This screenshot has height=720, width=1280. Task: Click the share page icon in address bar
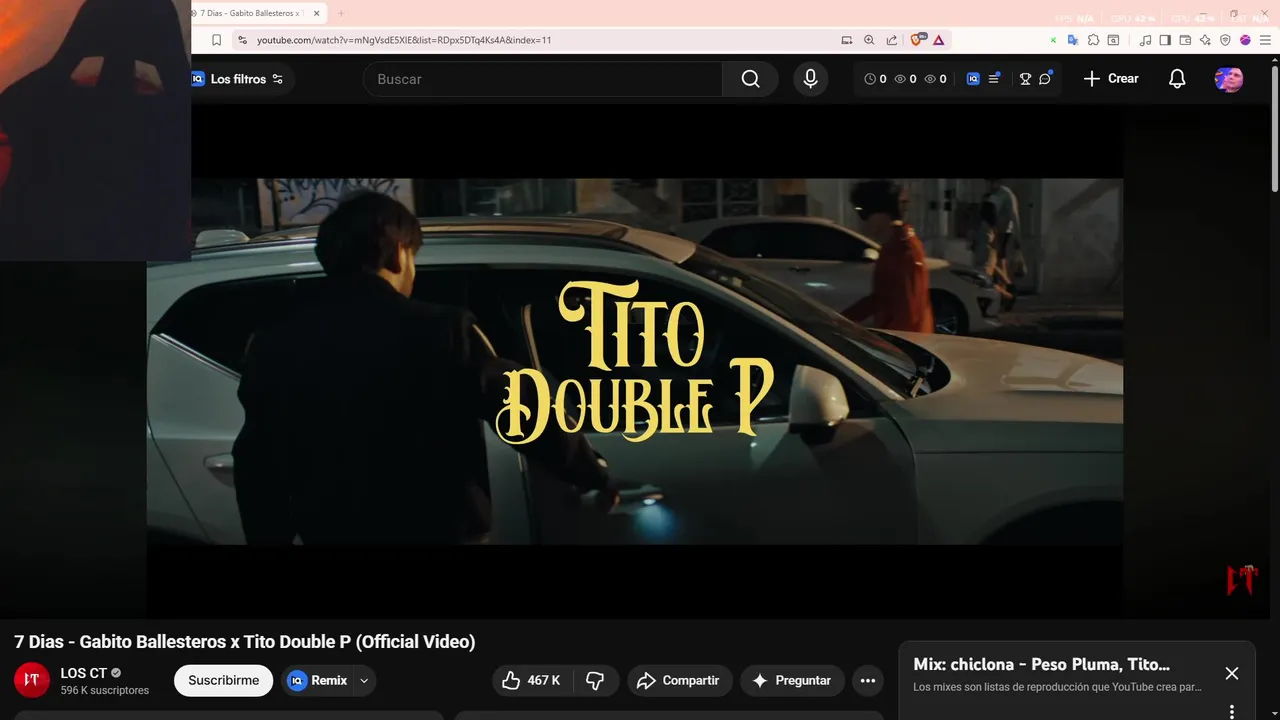[x=891, y=40]
